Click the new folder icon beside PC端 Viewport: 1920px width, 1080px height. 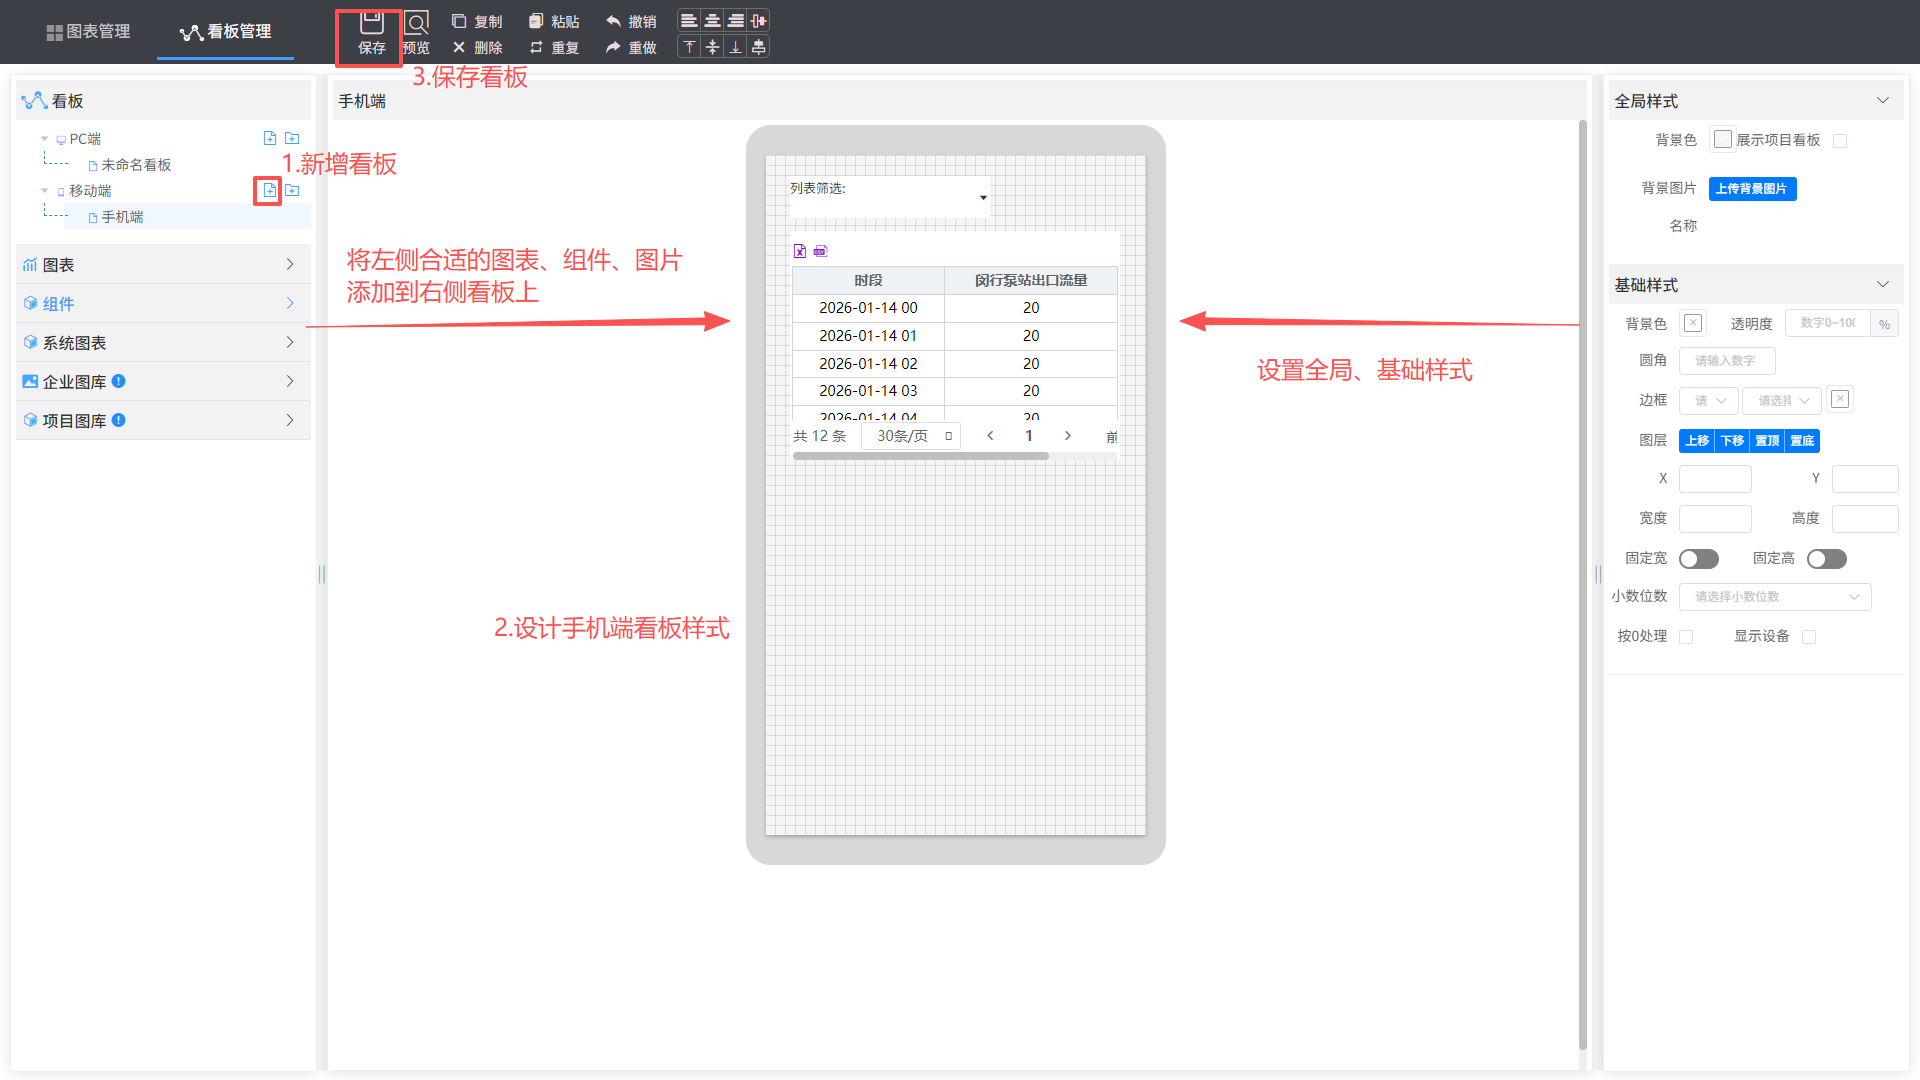[292, 138]
